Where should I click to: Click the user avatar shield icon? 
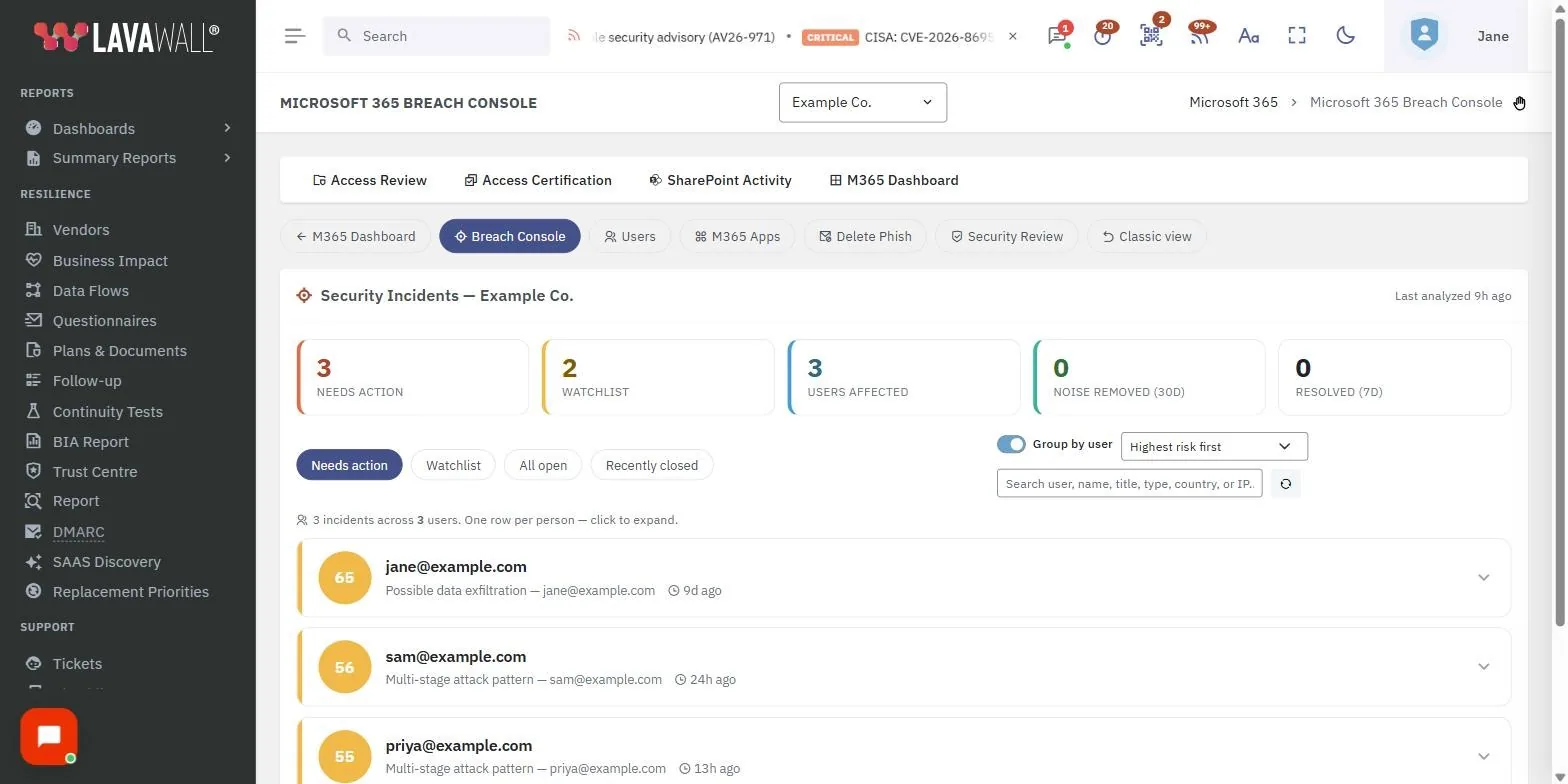pyautogui.click(x=1424, y=36)
